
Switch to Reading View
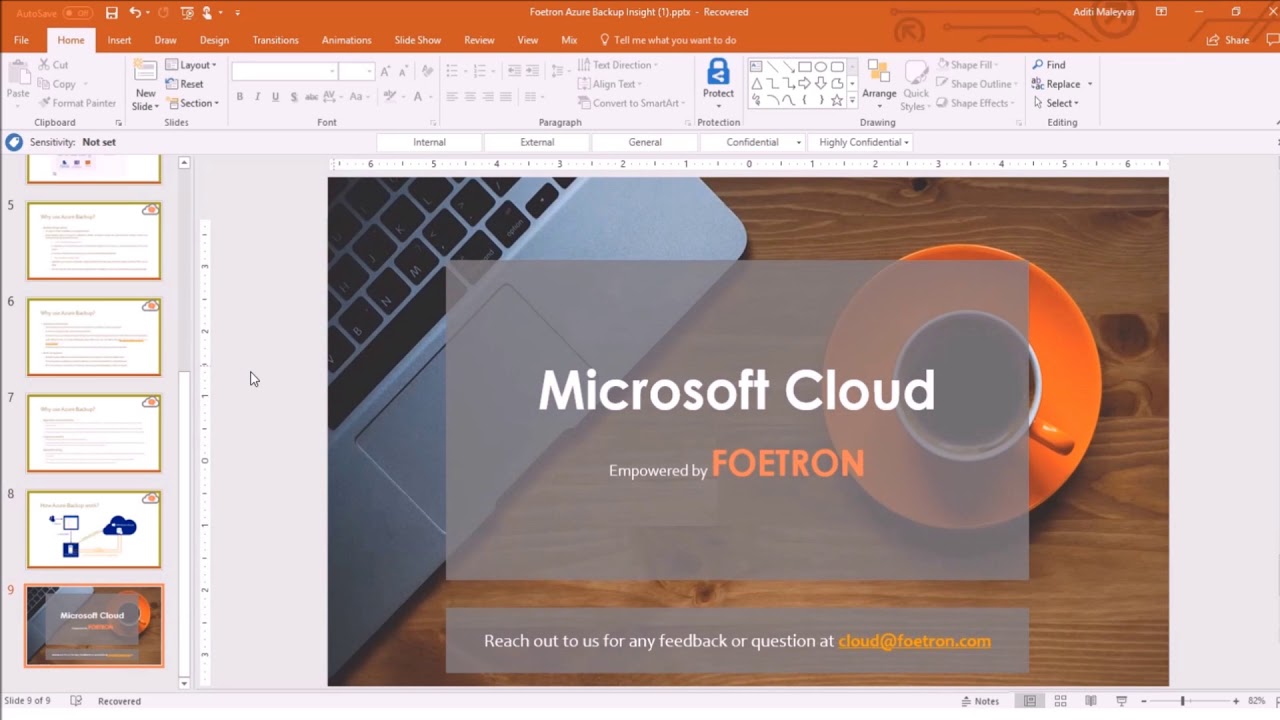point(1091,701)
